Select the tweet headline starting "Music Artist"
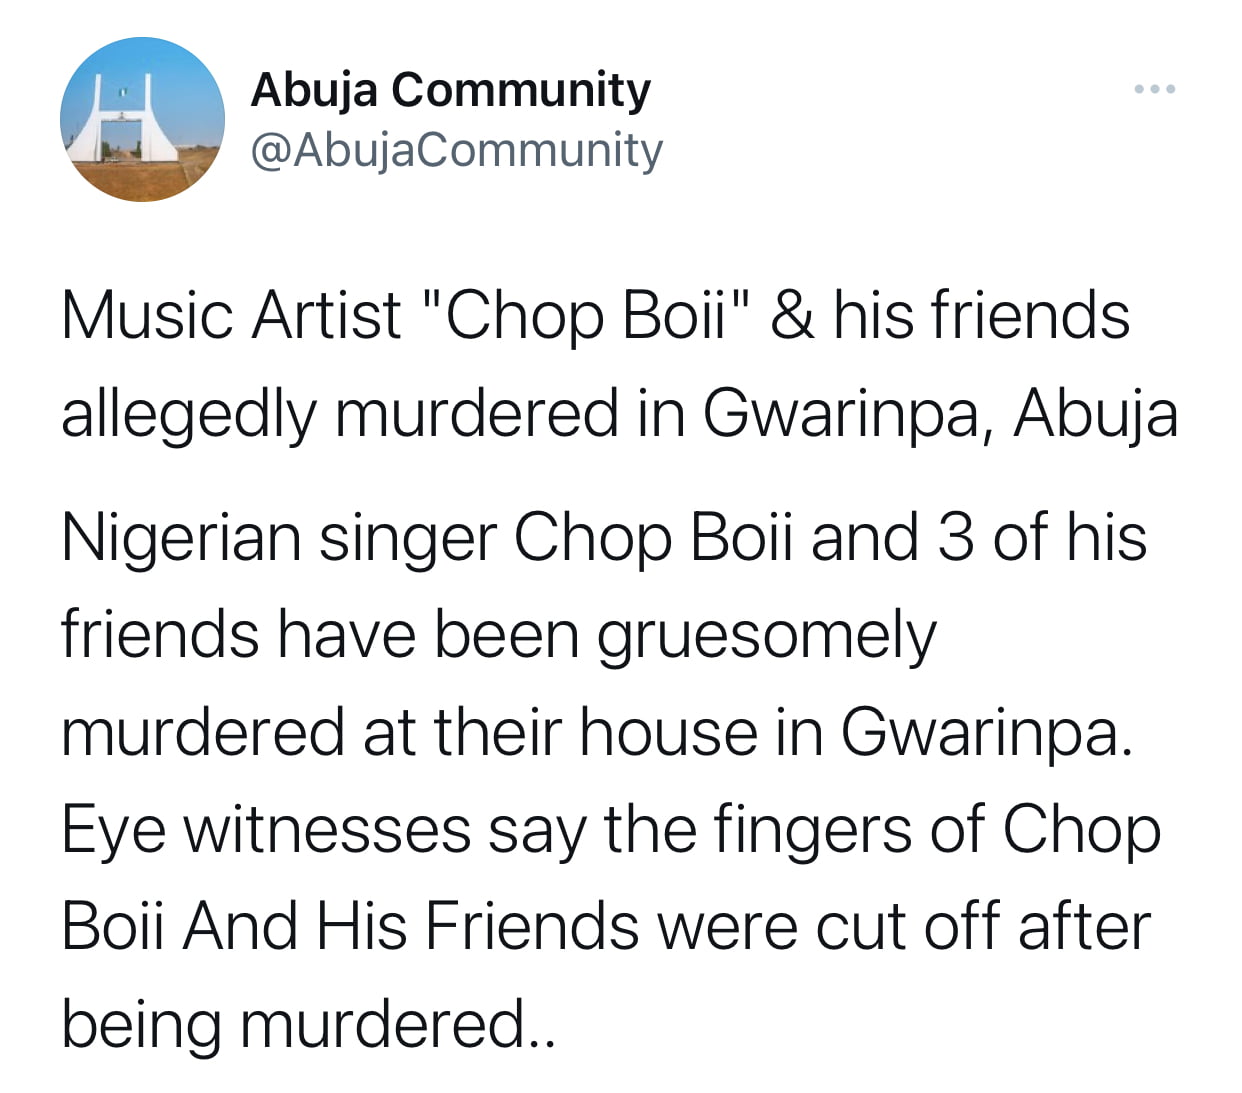Screen dimensions: 1242x1093 [619, 363]
